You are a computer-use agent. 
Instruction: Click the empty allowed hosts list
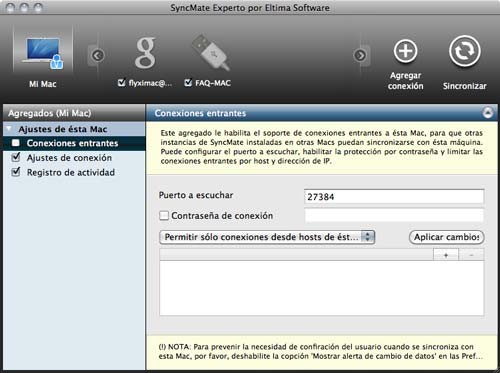coord(322,288)
